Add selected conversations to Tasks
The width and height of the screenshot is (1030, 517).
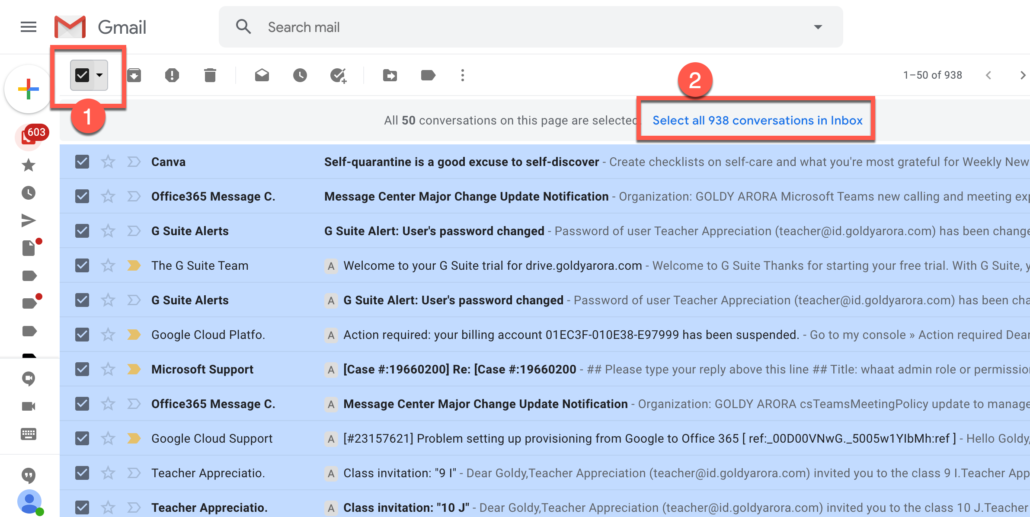coord(338,76)
